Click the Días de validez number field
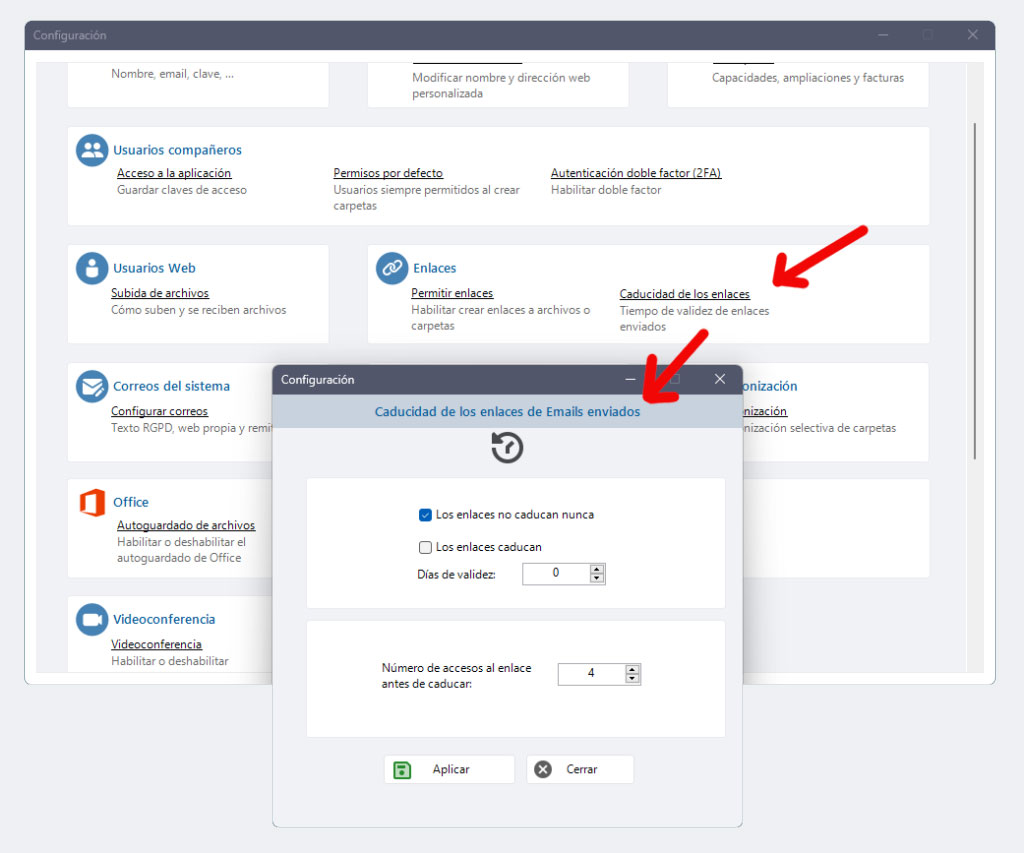The image size is (1024, 853). tap(556, 574)
